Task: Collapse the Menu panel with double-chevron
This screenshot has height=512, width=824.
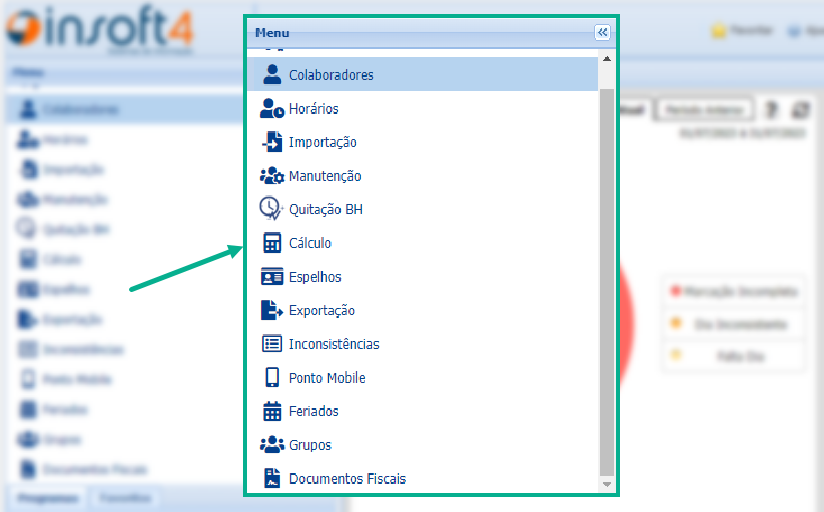Action: coord(602,32)
